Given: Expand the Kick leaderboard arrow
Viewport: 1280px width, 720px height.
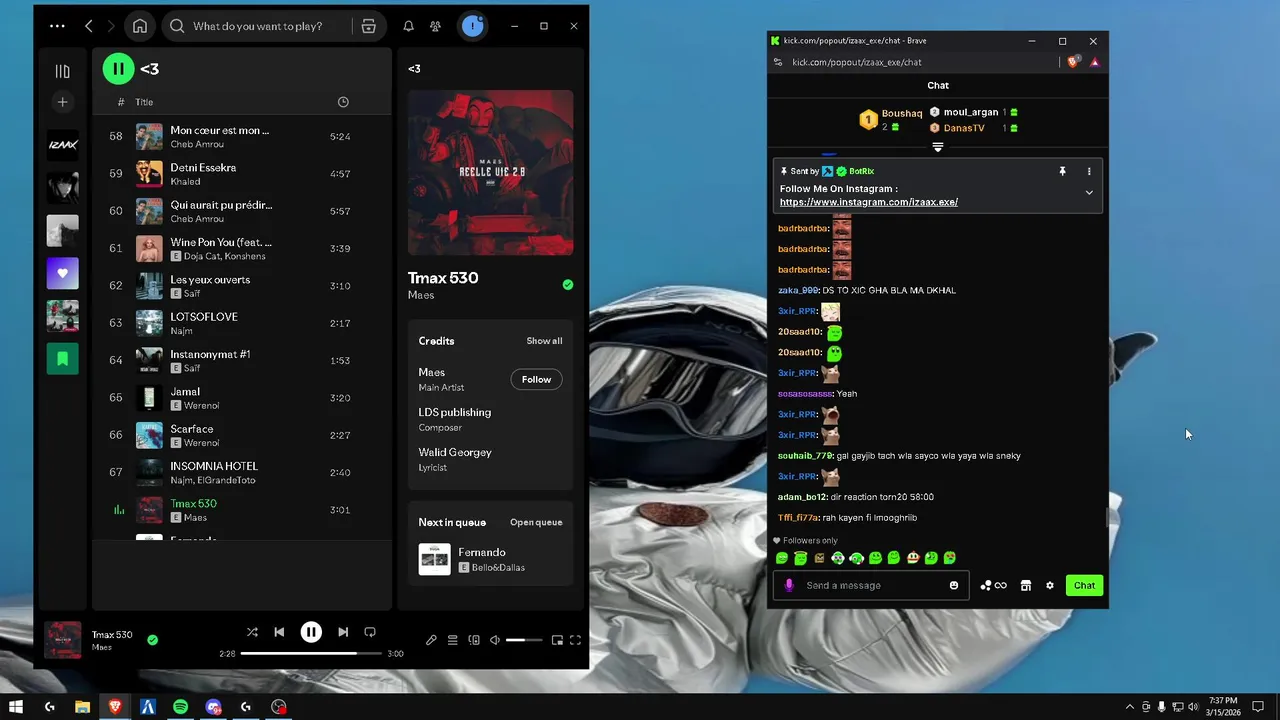Looking at the screenshot, I should click(x=938, y=147).
